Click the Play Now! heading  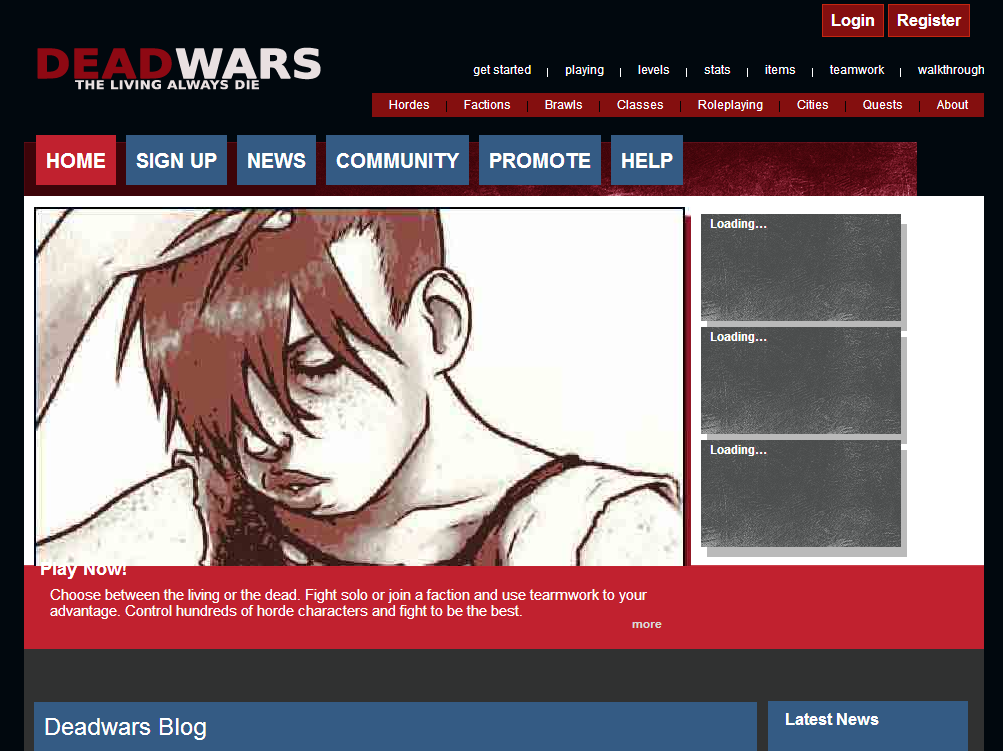tap(83, 571)
